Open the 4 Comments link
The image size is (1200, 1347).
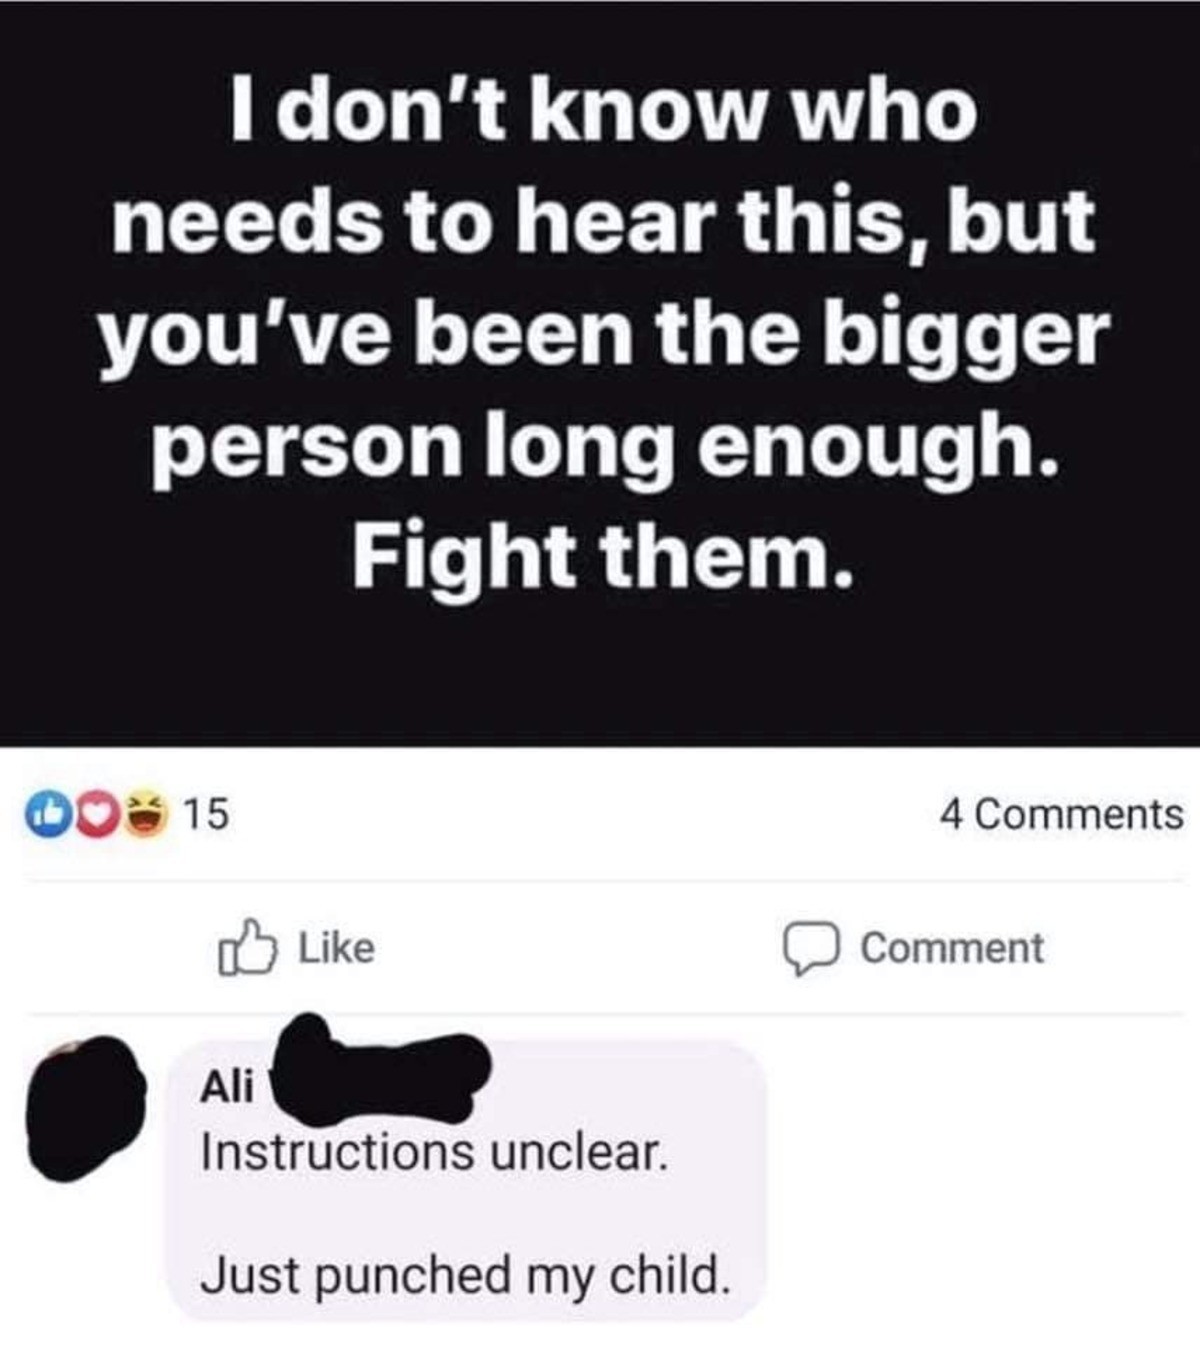(1061, 813)
